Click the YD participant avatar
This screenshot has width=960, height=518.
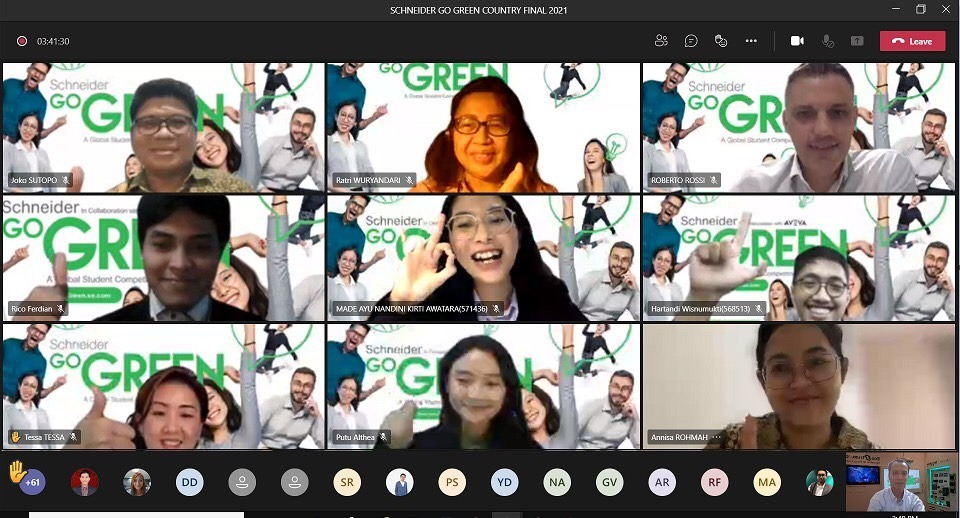pos(504,482)
